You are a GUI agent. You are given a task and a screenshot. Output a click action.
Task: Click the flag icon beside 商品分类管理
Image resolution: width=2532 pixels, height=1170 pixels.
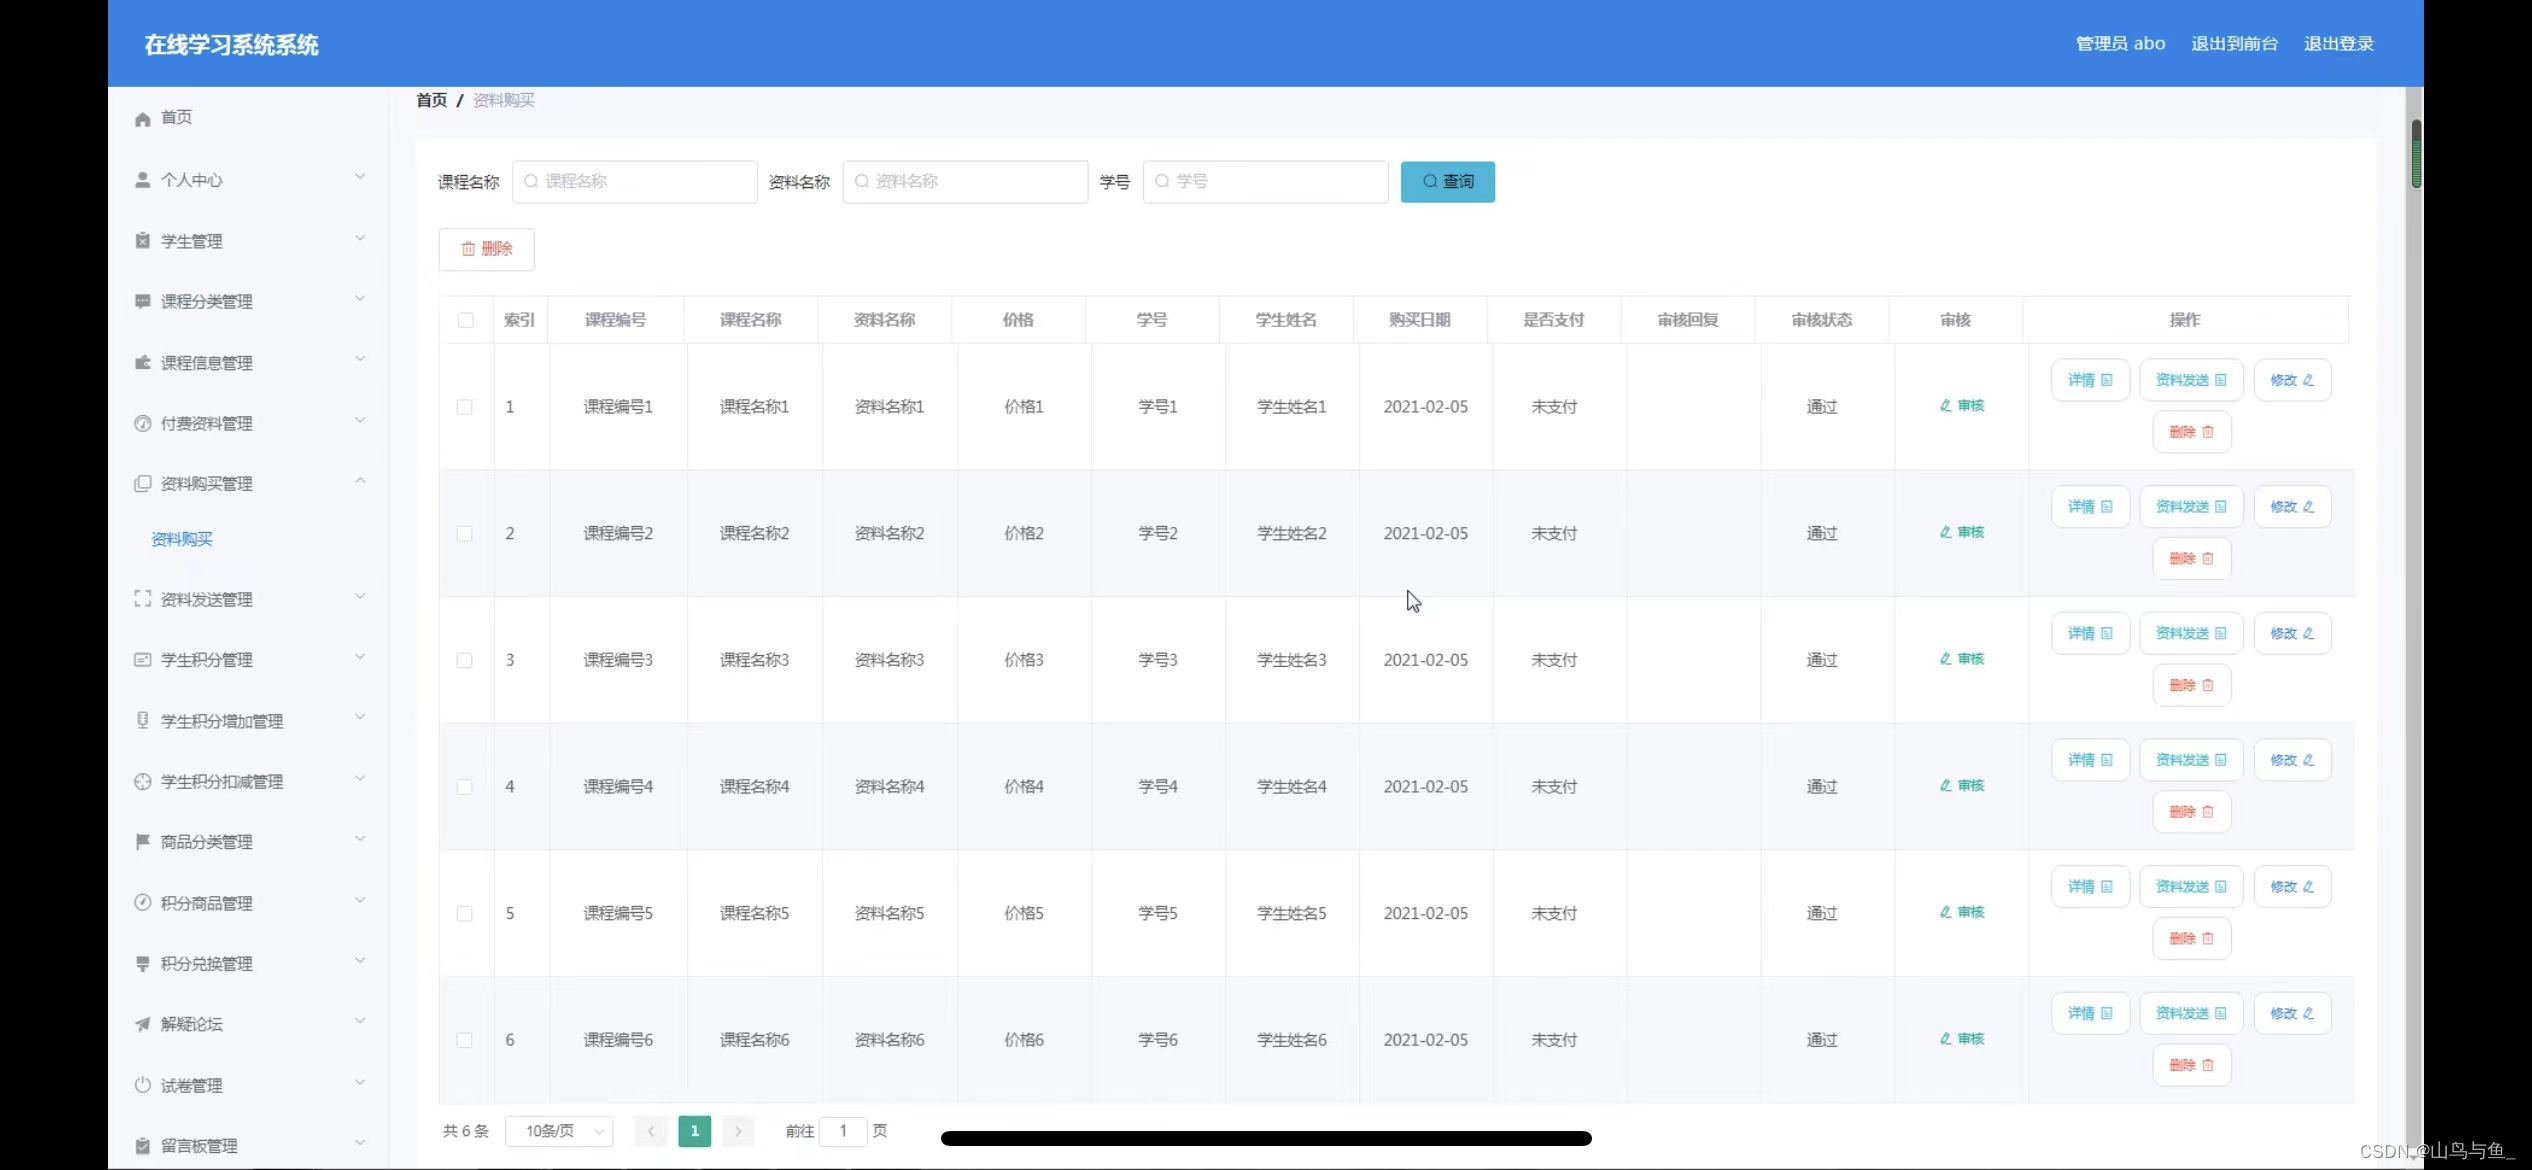click(x=142, y=842)
